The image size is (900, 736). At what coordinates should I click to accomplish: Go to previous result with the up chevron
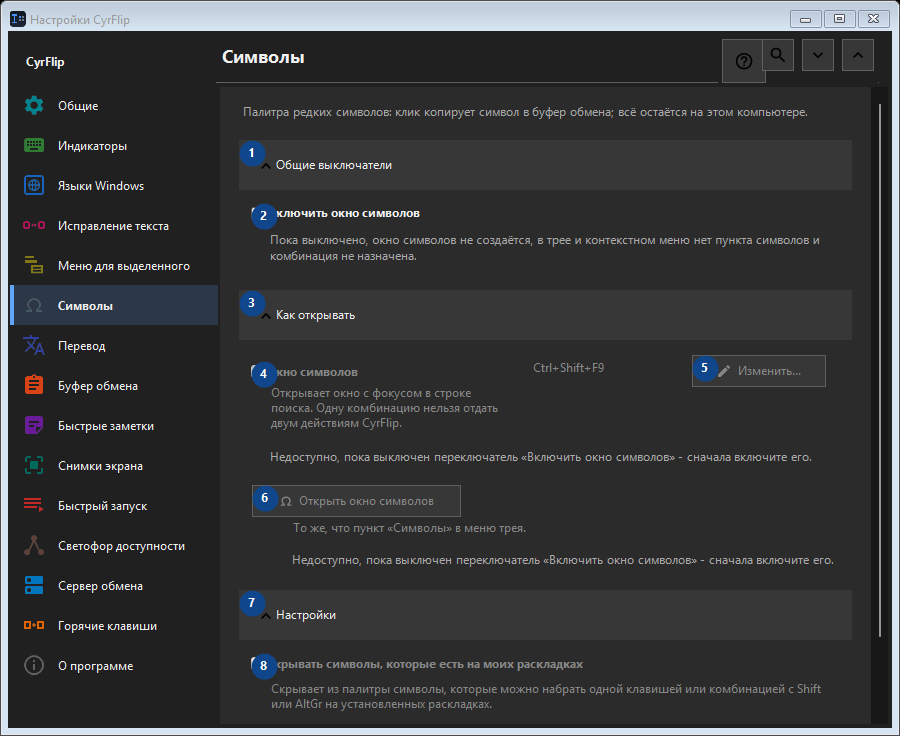(858, 55)
